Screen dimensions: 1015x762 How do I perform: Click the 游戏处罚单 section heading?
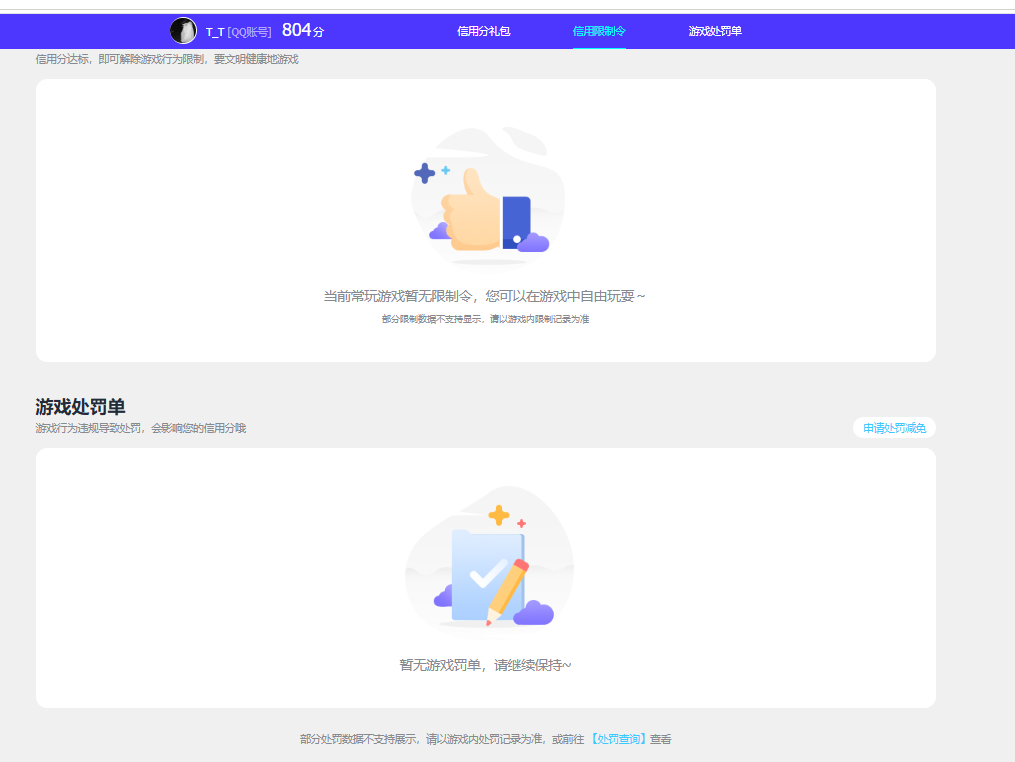[80, 407]
